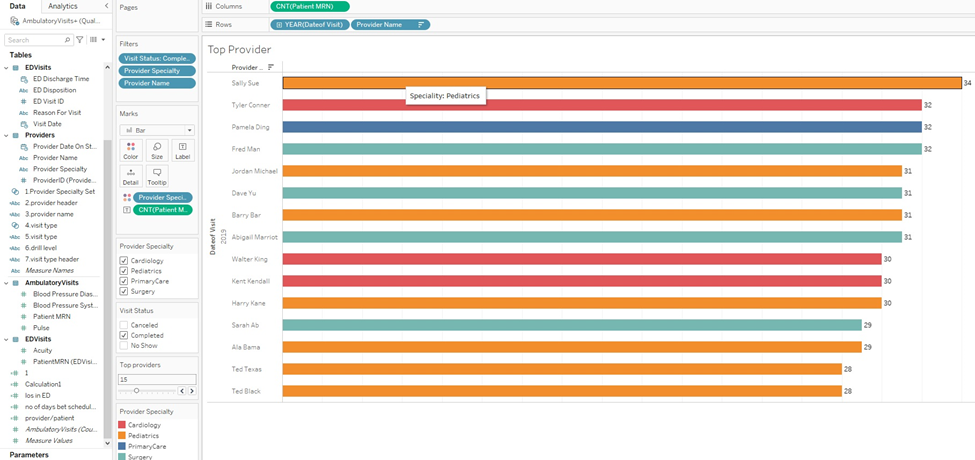Collapse the Data pane with the arrow icon

point(106,6)
